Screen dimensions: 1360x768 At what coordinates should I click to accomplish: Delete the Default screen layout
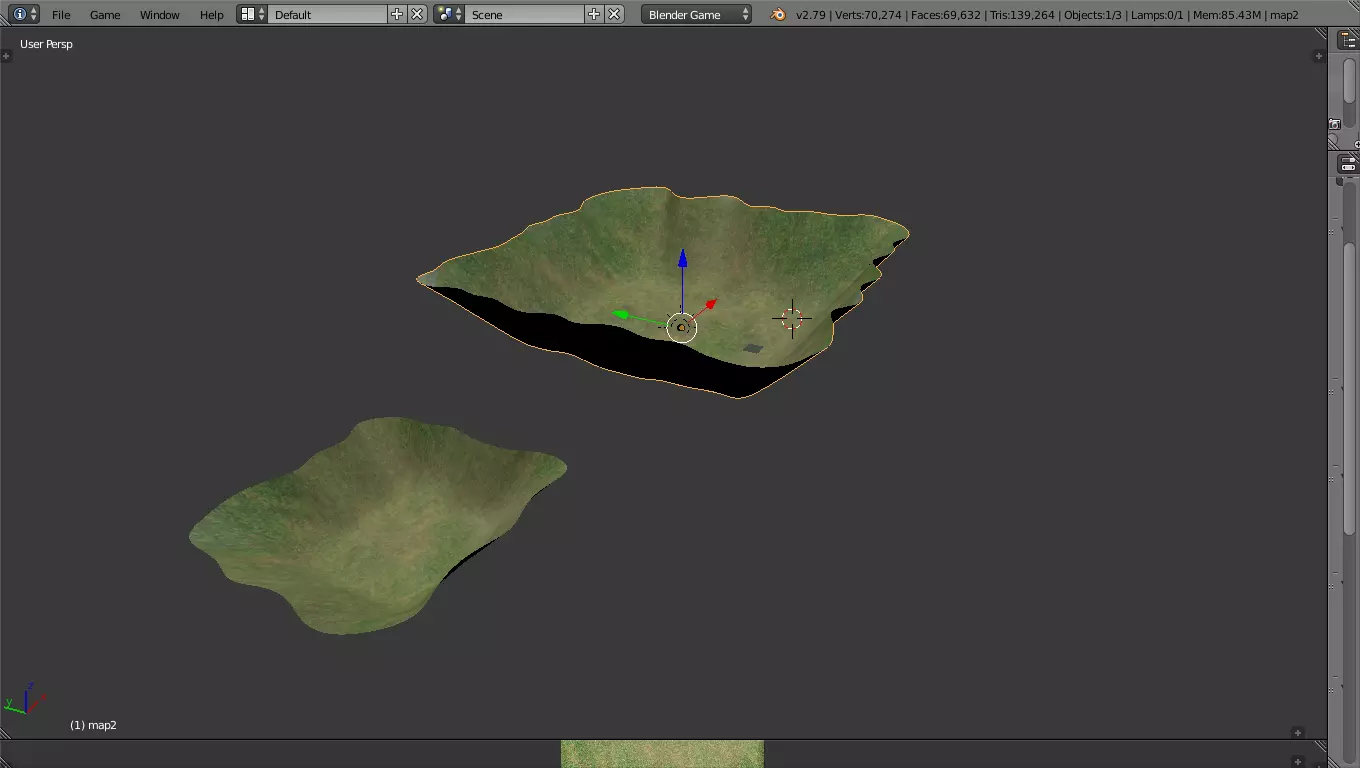[417, 14]
